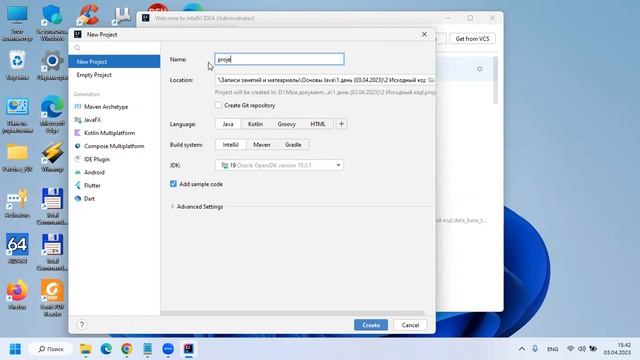
Task: Pick IntelliJ build system
Action: tap(231, 144)
